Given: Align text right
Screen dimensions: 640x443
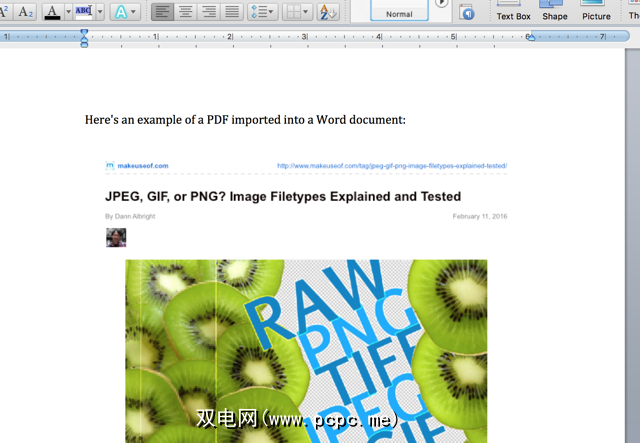Looking at the screenshot, I should [x=209, y=11].
